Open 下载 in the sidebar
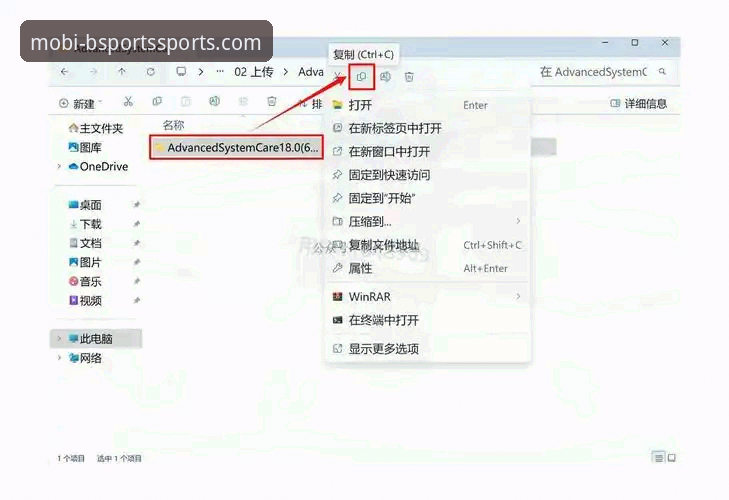Viewport: 729px width, 500px height. (x=85, y=224)
